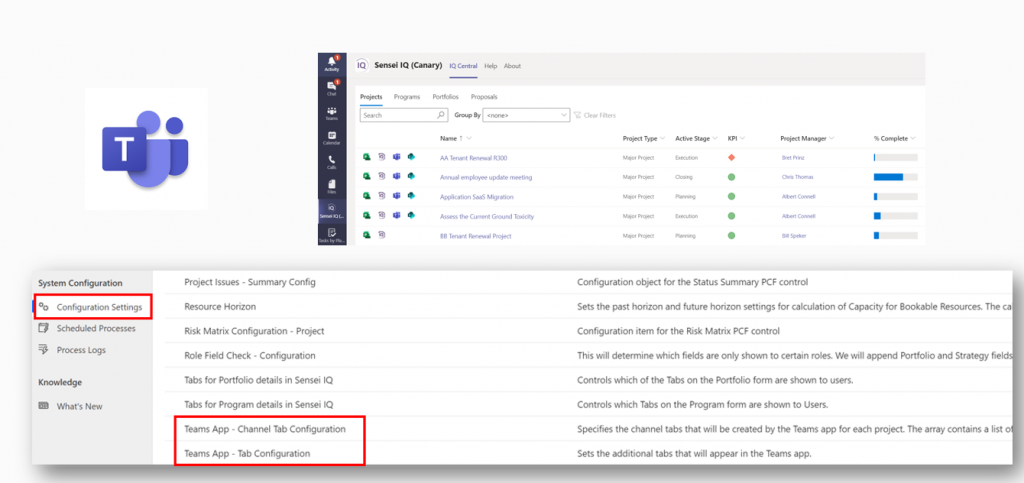Expand the % Complete column filter chevron
Screen dimensions: 1024x483
pyautogui.click(x=913, y=138)
